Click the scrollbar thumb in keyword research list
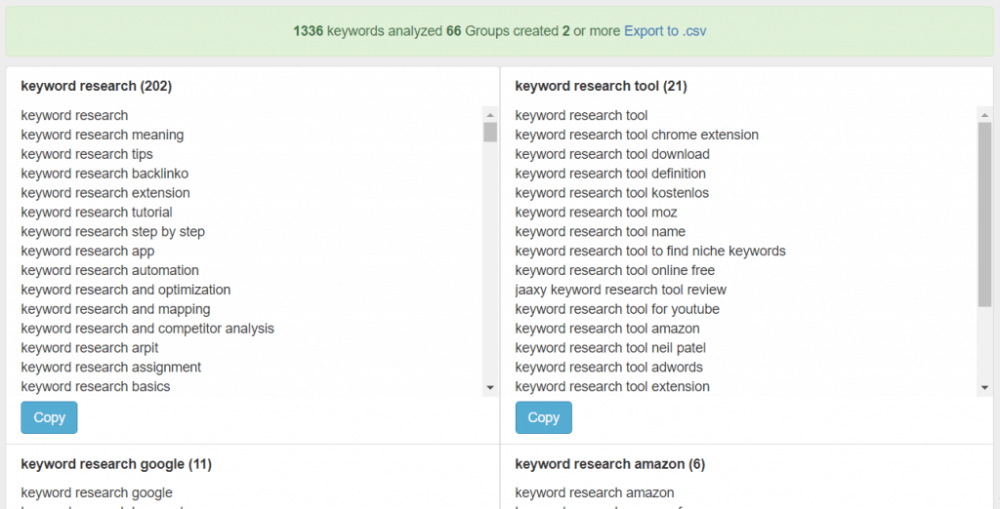This screenshot has height=509, width=1000. (x=490, y=132)
